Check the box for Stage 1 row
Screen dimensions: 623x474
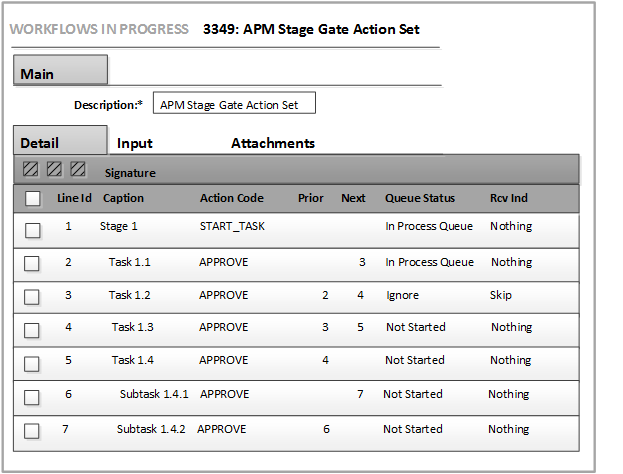(x=32, y=230)
